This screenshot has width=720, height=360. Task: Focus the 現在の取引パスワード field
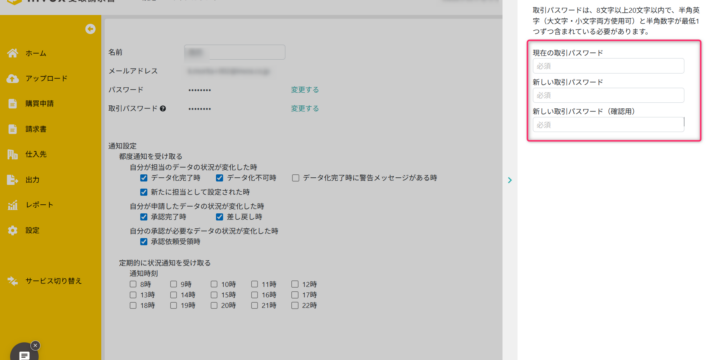coord(608,66)
